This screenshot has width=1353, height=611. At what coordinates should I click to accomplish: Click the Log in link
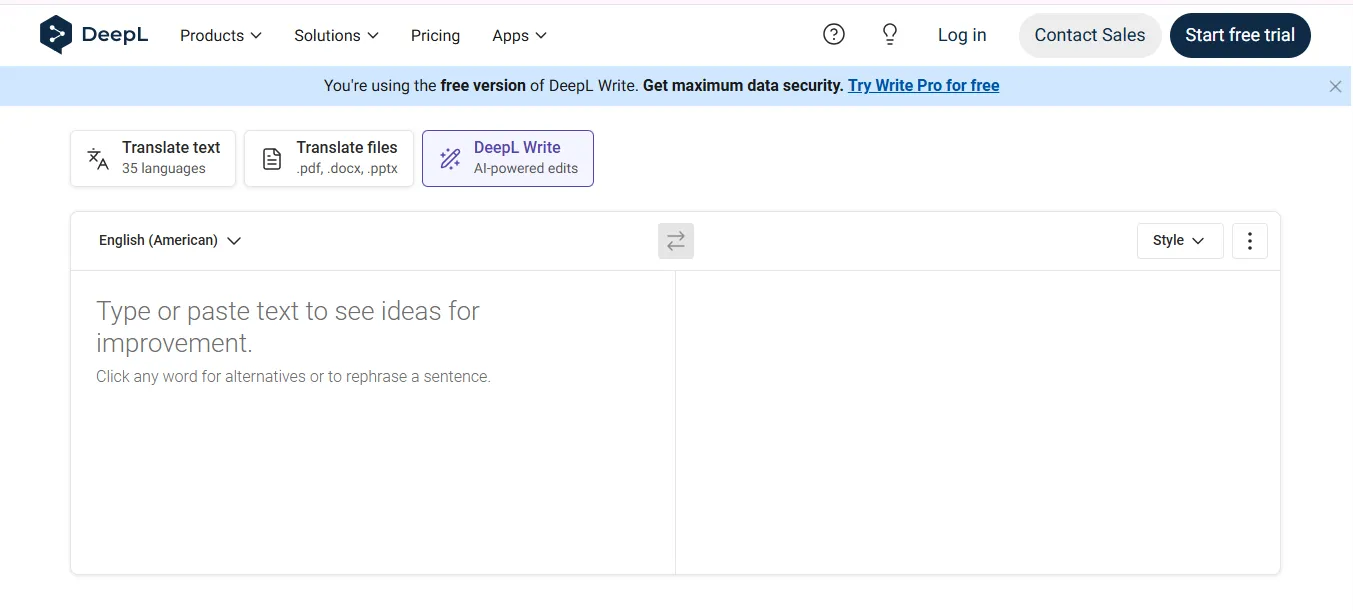pyautogui.click(x=962, y=35)
